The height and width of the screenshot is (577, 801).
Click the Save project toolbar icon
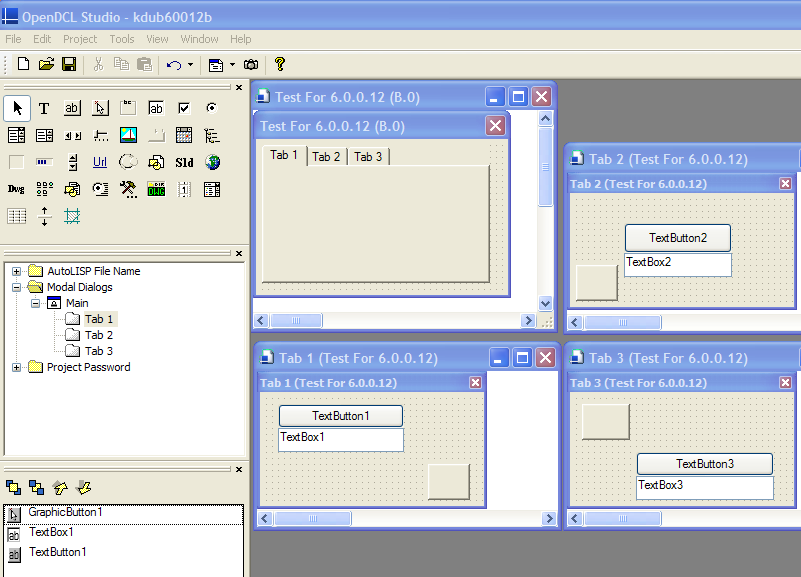69,64
